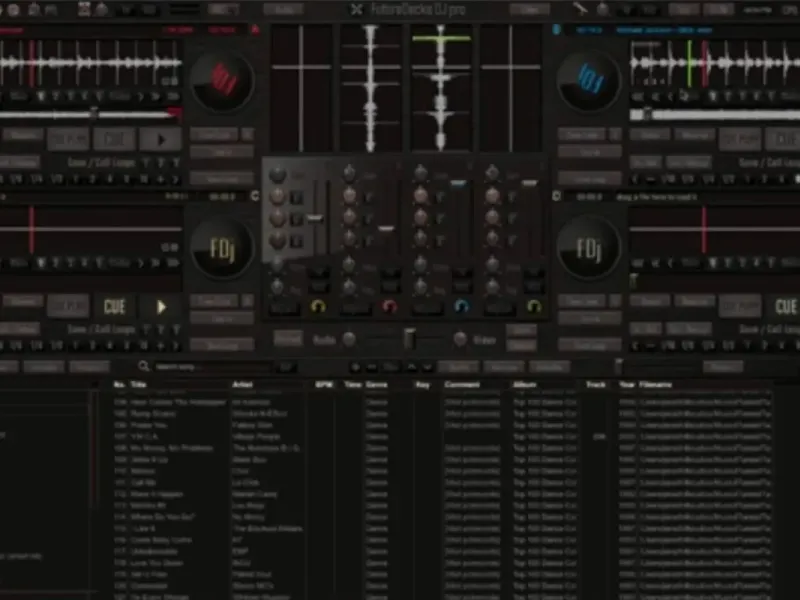
Task: Toggle the blue headphone cue on mixer channel 3
Action: click(461, 306)
